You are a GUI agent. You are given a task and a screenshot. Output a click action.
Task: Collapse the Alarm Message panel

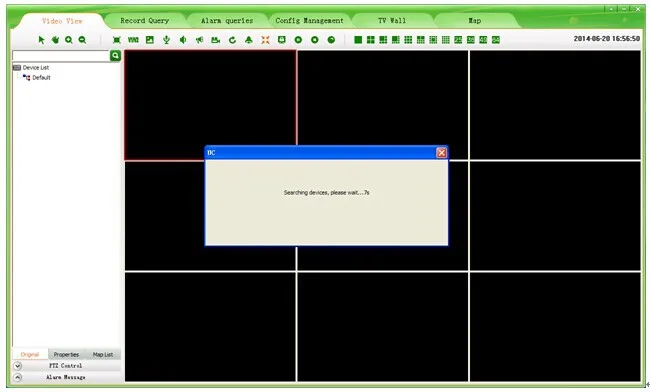(17, 377)
